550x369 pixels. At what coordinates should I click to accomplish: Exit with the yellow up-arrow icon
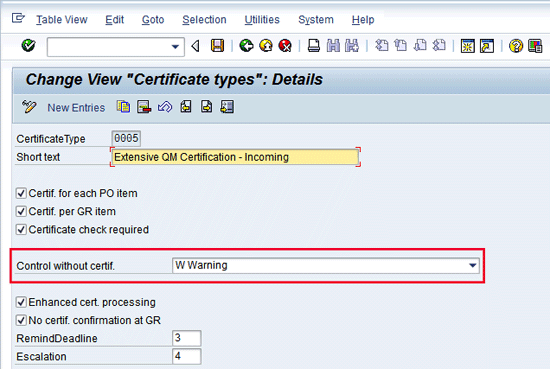[266, 46]
